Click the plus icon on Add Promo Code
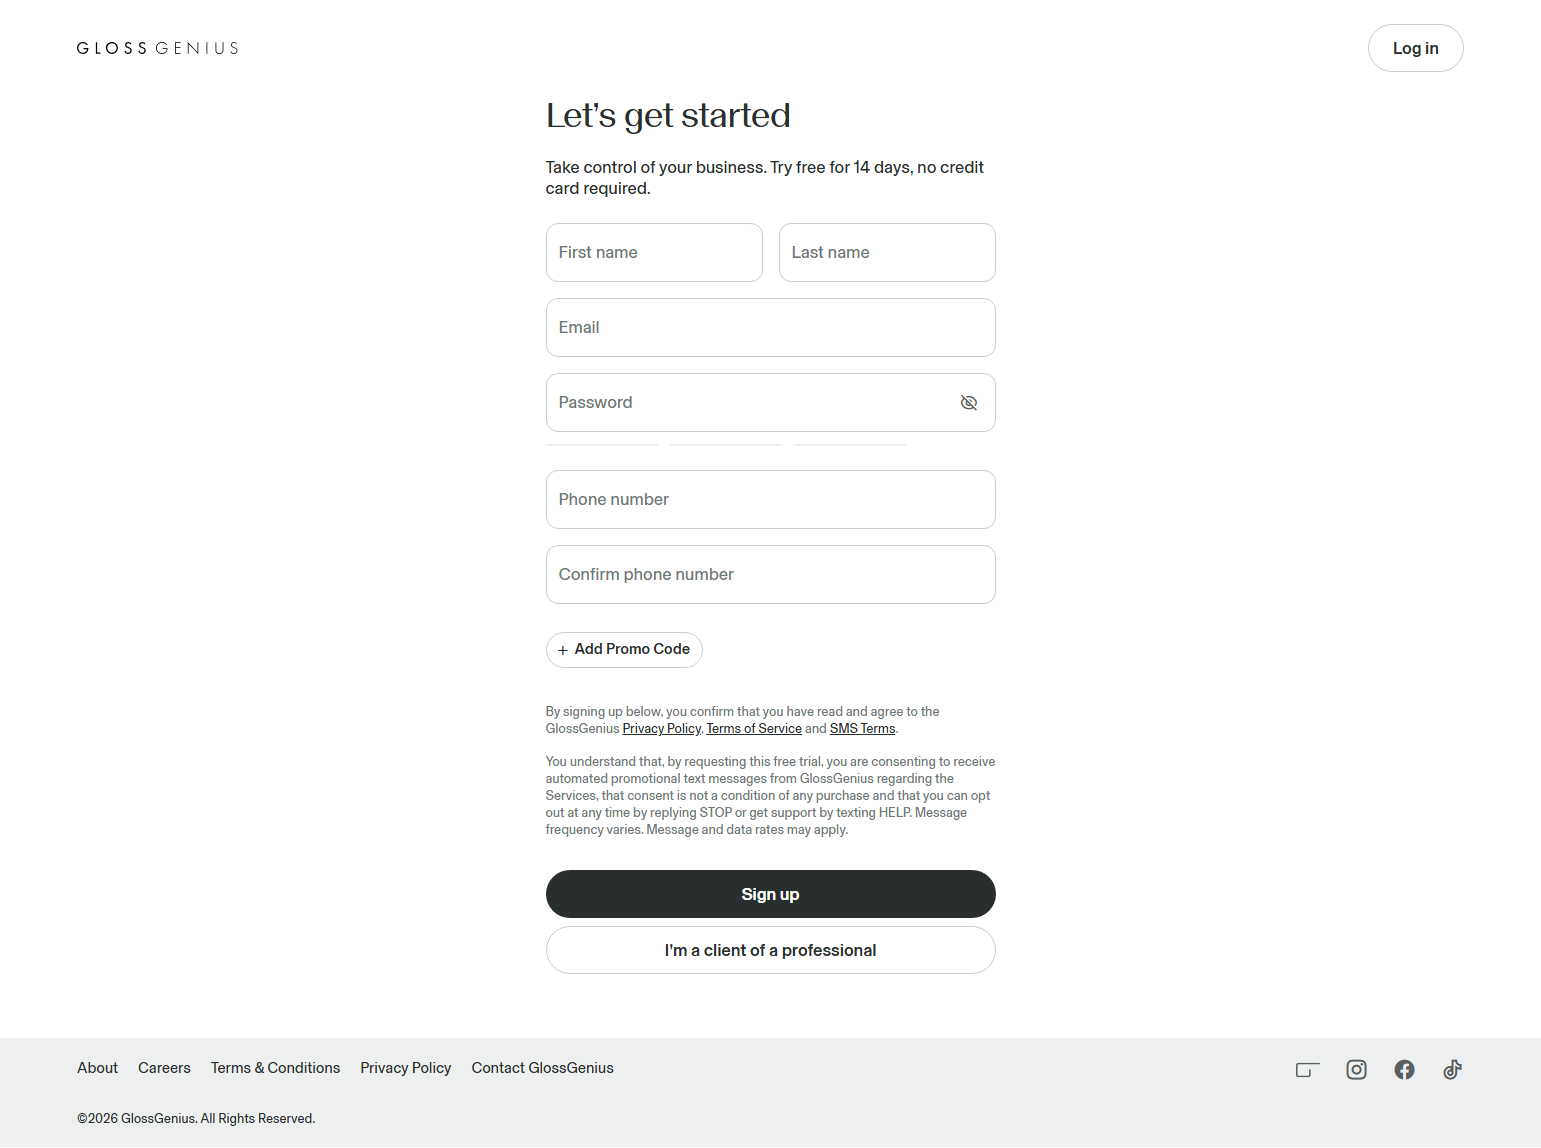This screenshot has width=1541, height=1148. click(x=563, y=649)
